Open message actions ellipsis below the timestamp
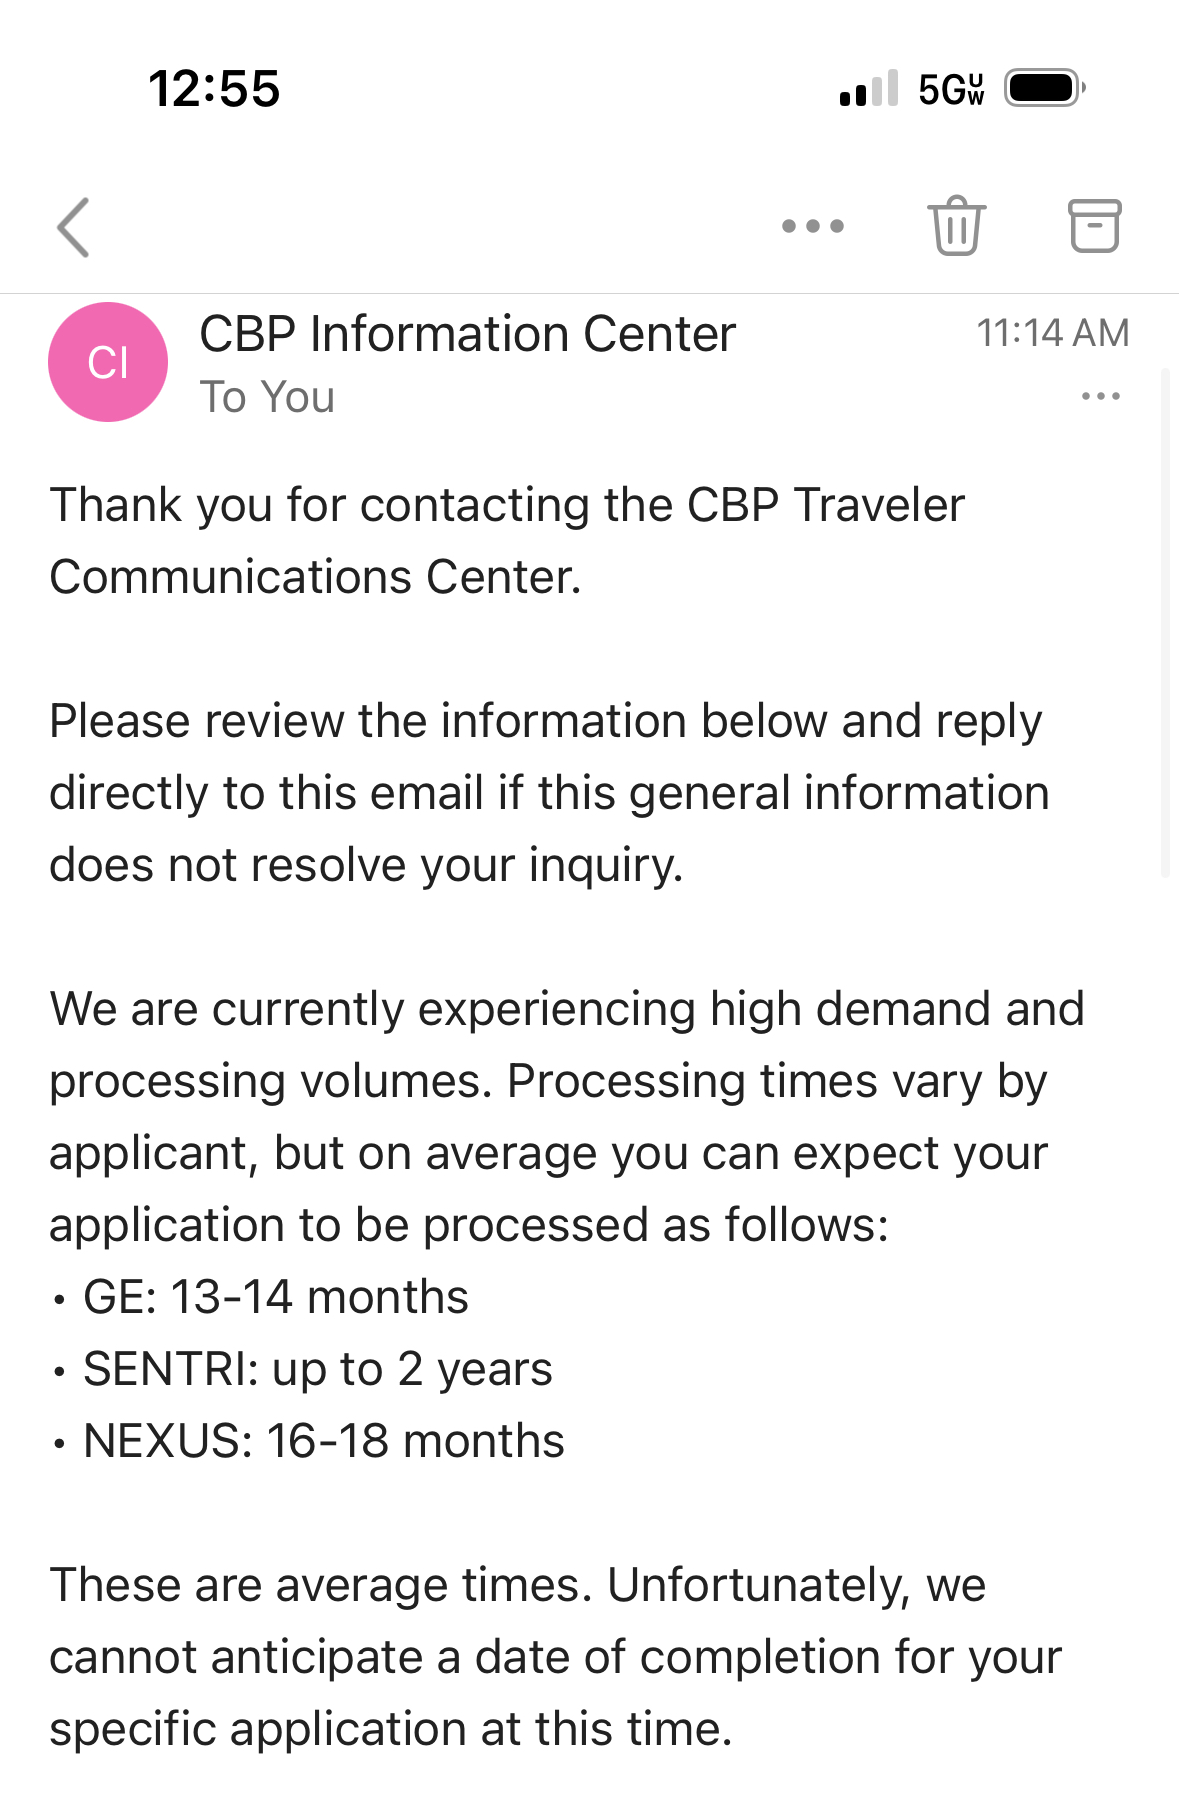1179x1816 pixels. 1100,397
